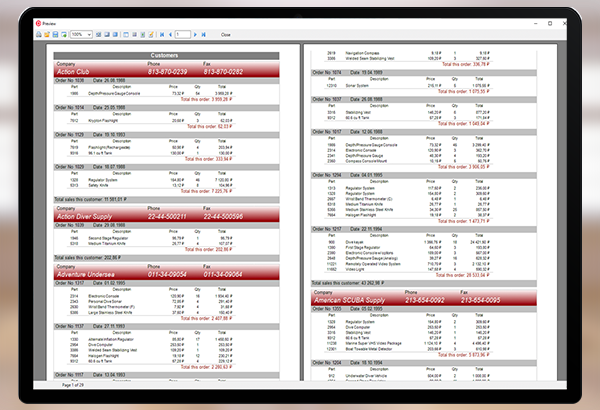Jump to the last page
The image size is (600, 410).
pyautogui.click(x=203, y=34)
